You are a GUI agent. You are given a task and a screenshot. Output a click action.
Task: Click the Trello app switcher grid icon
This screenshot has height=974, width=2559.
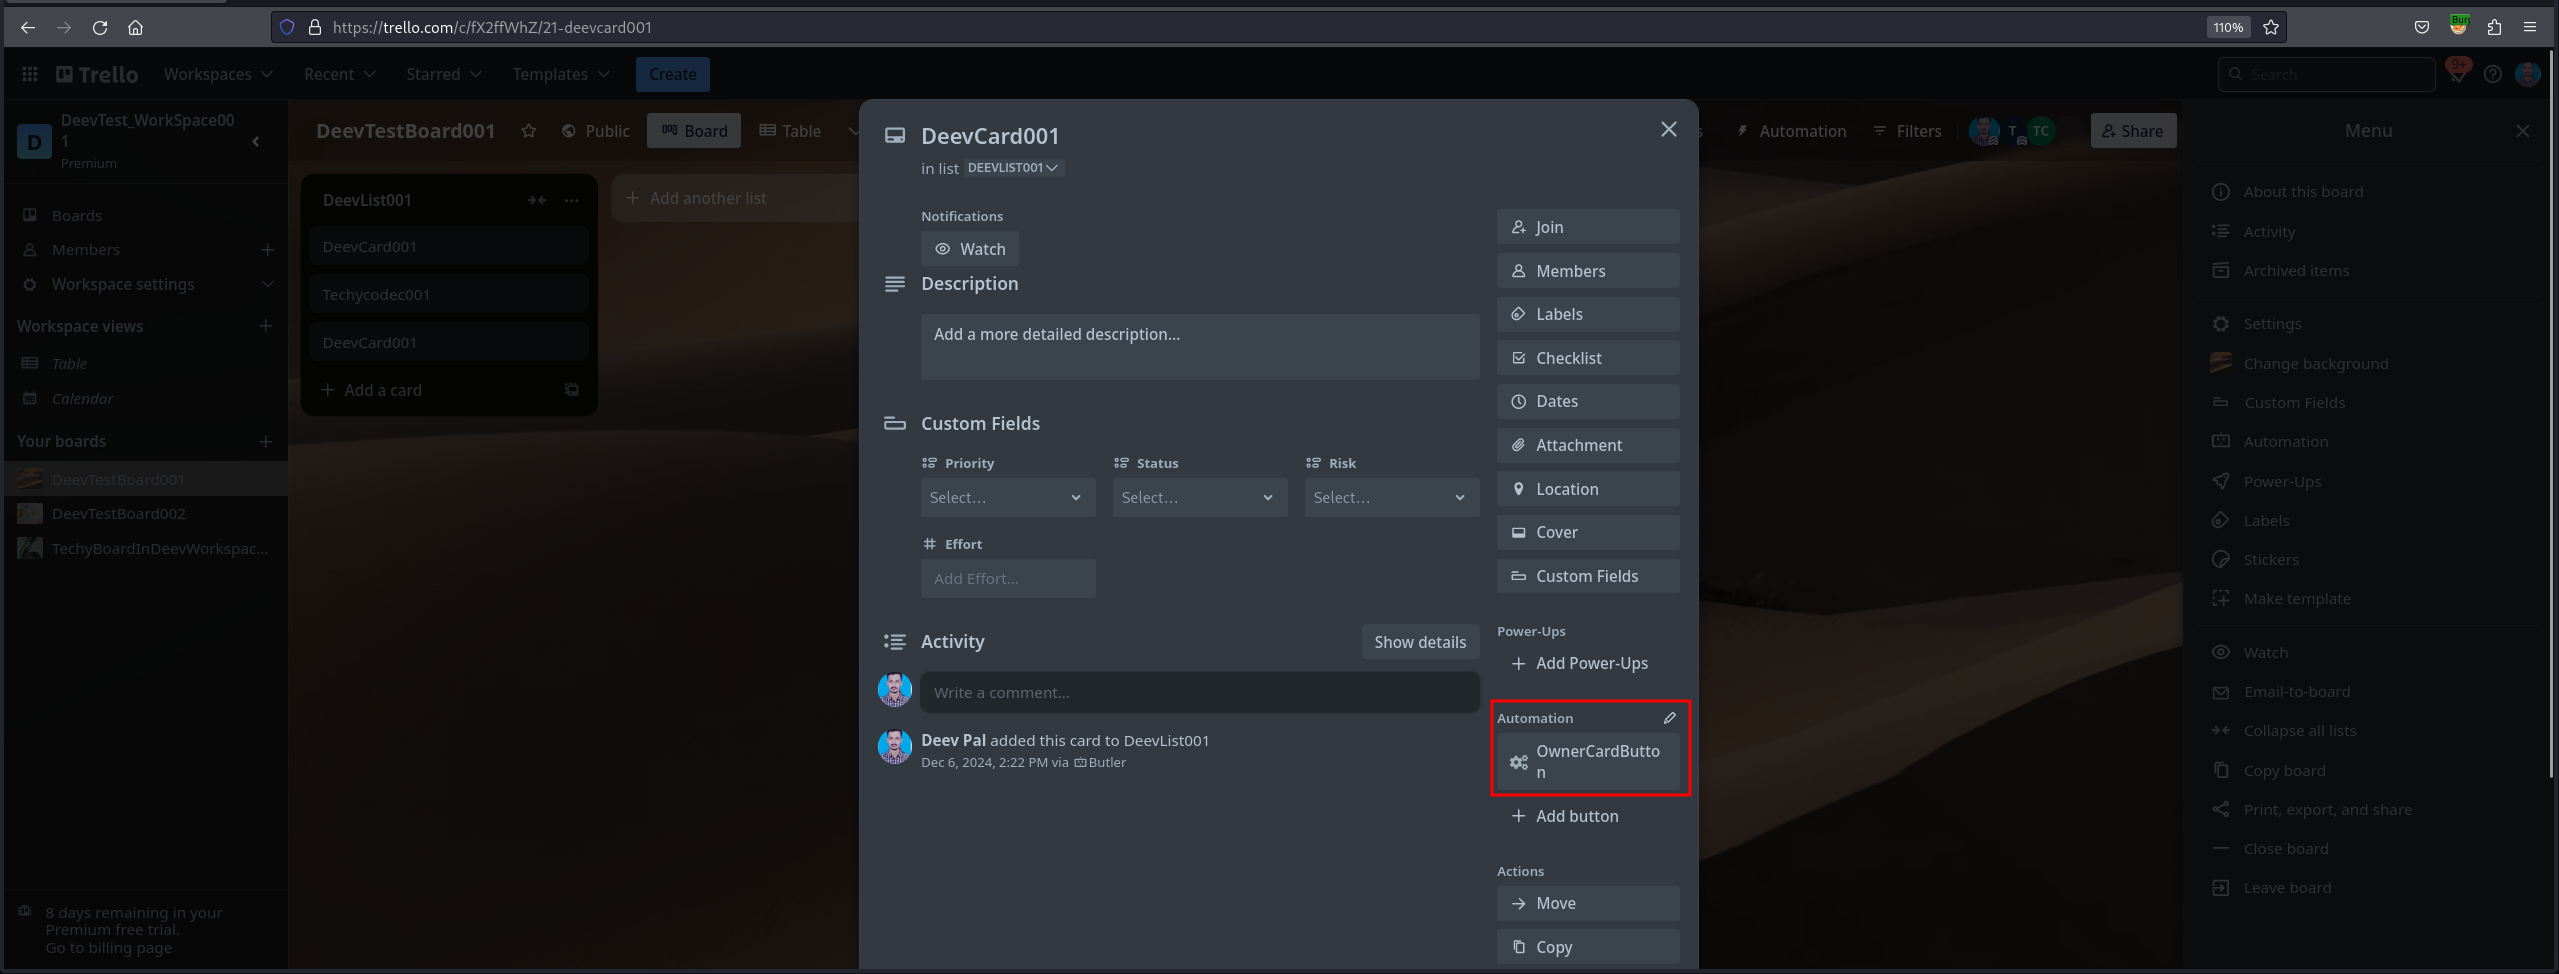(30, 74)
